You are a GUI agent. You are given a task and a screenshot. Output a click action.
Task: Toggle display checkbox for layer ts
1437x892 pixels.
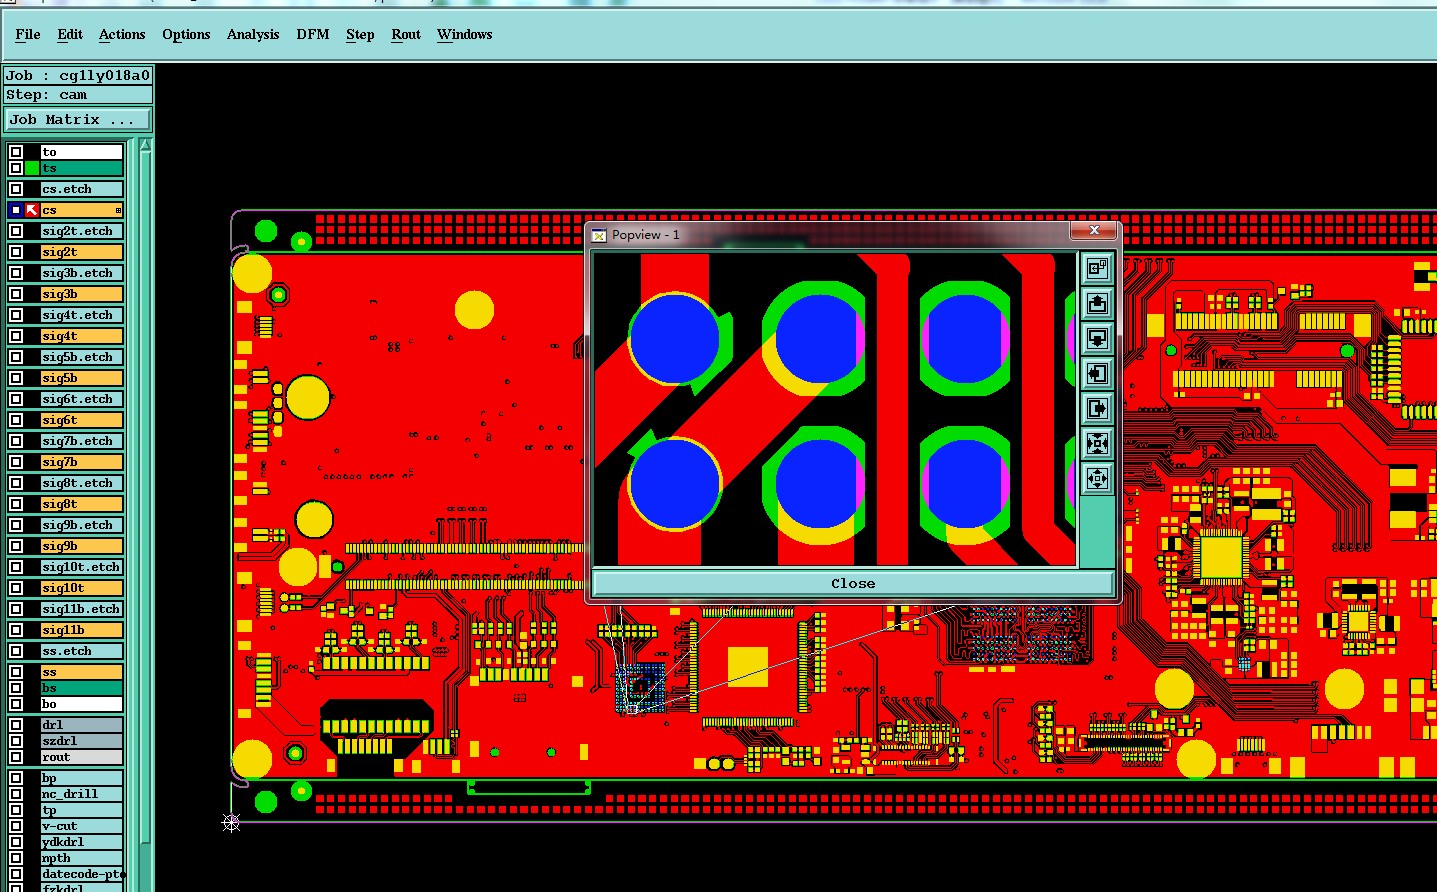pos(16,168)
